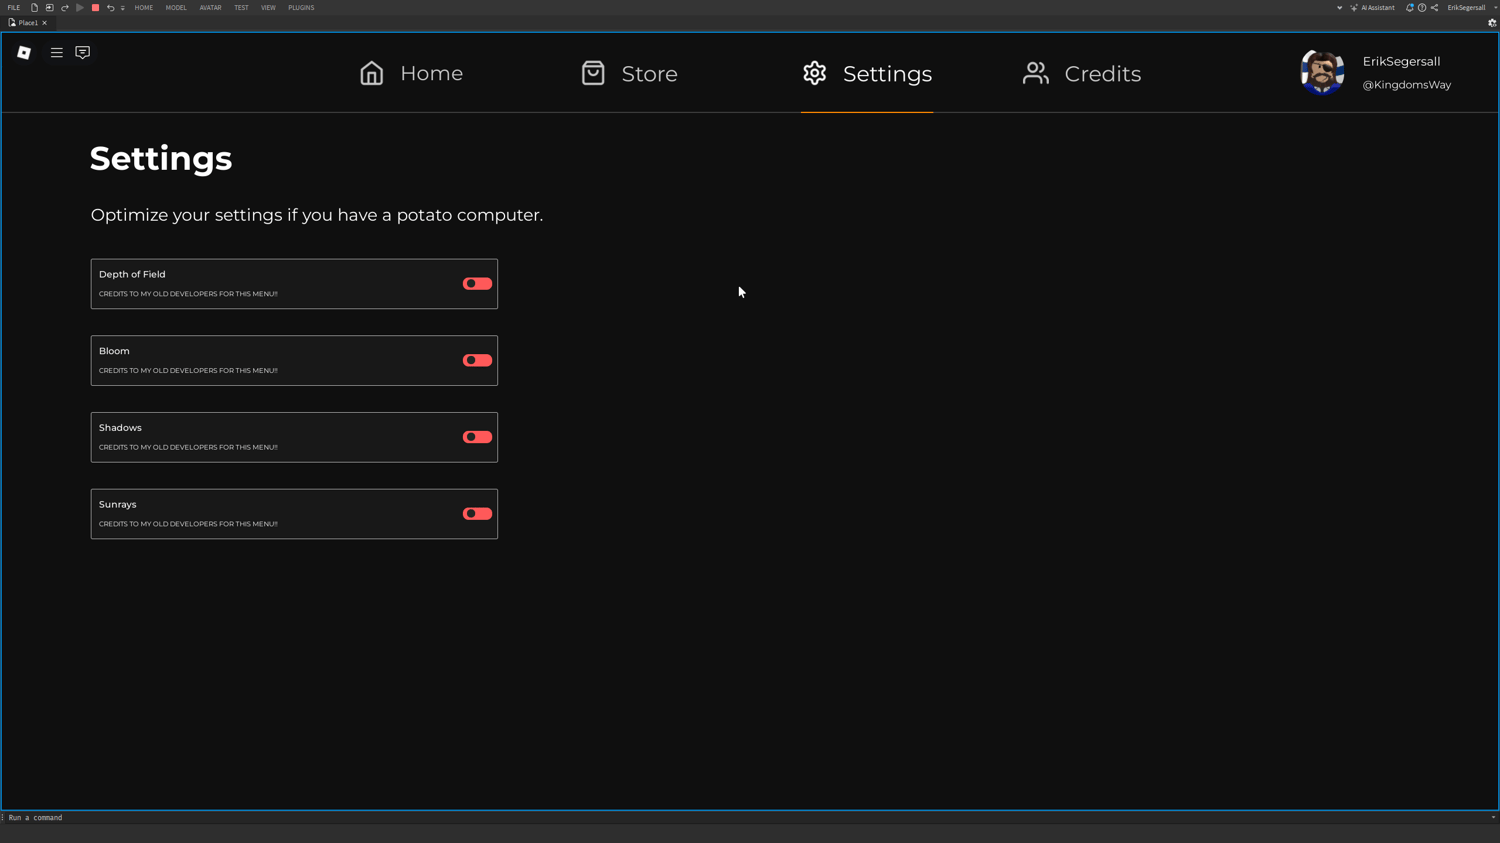The width and height of the screenshot is (1500, 843).
Task: Toggle the Bloom switch
Action: pyautogui.click(x=477, y=360)
